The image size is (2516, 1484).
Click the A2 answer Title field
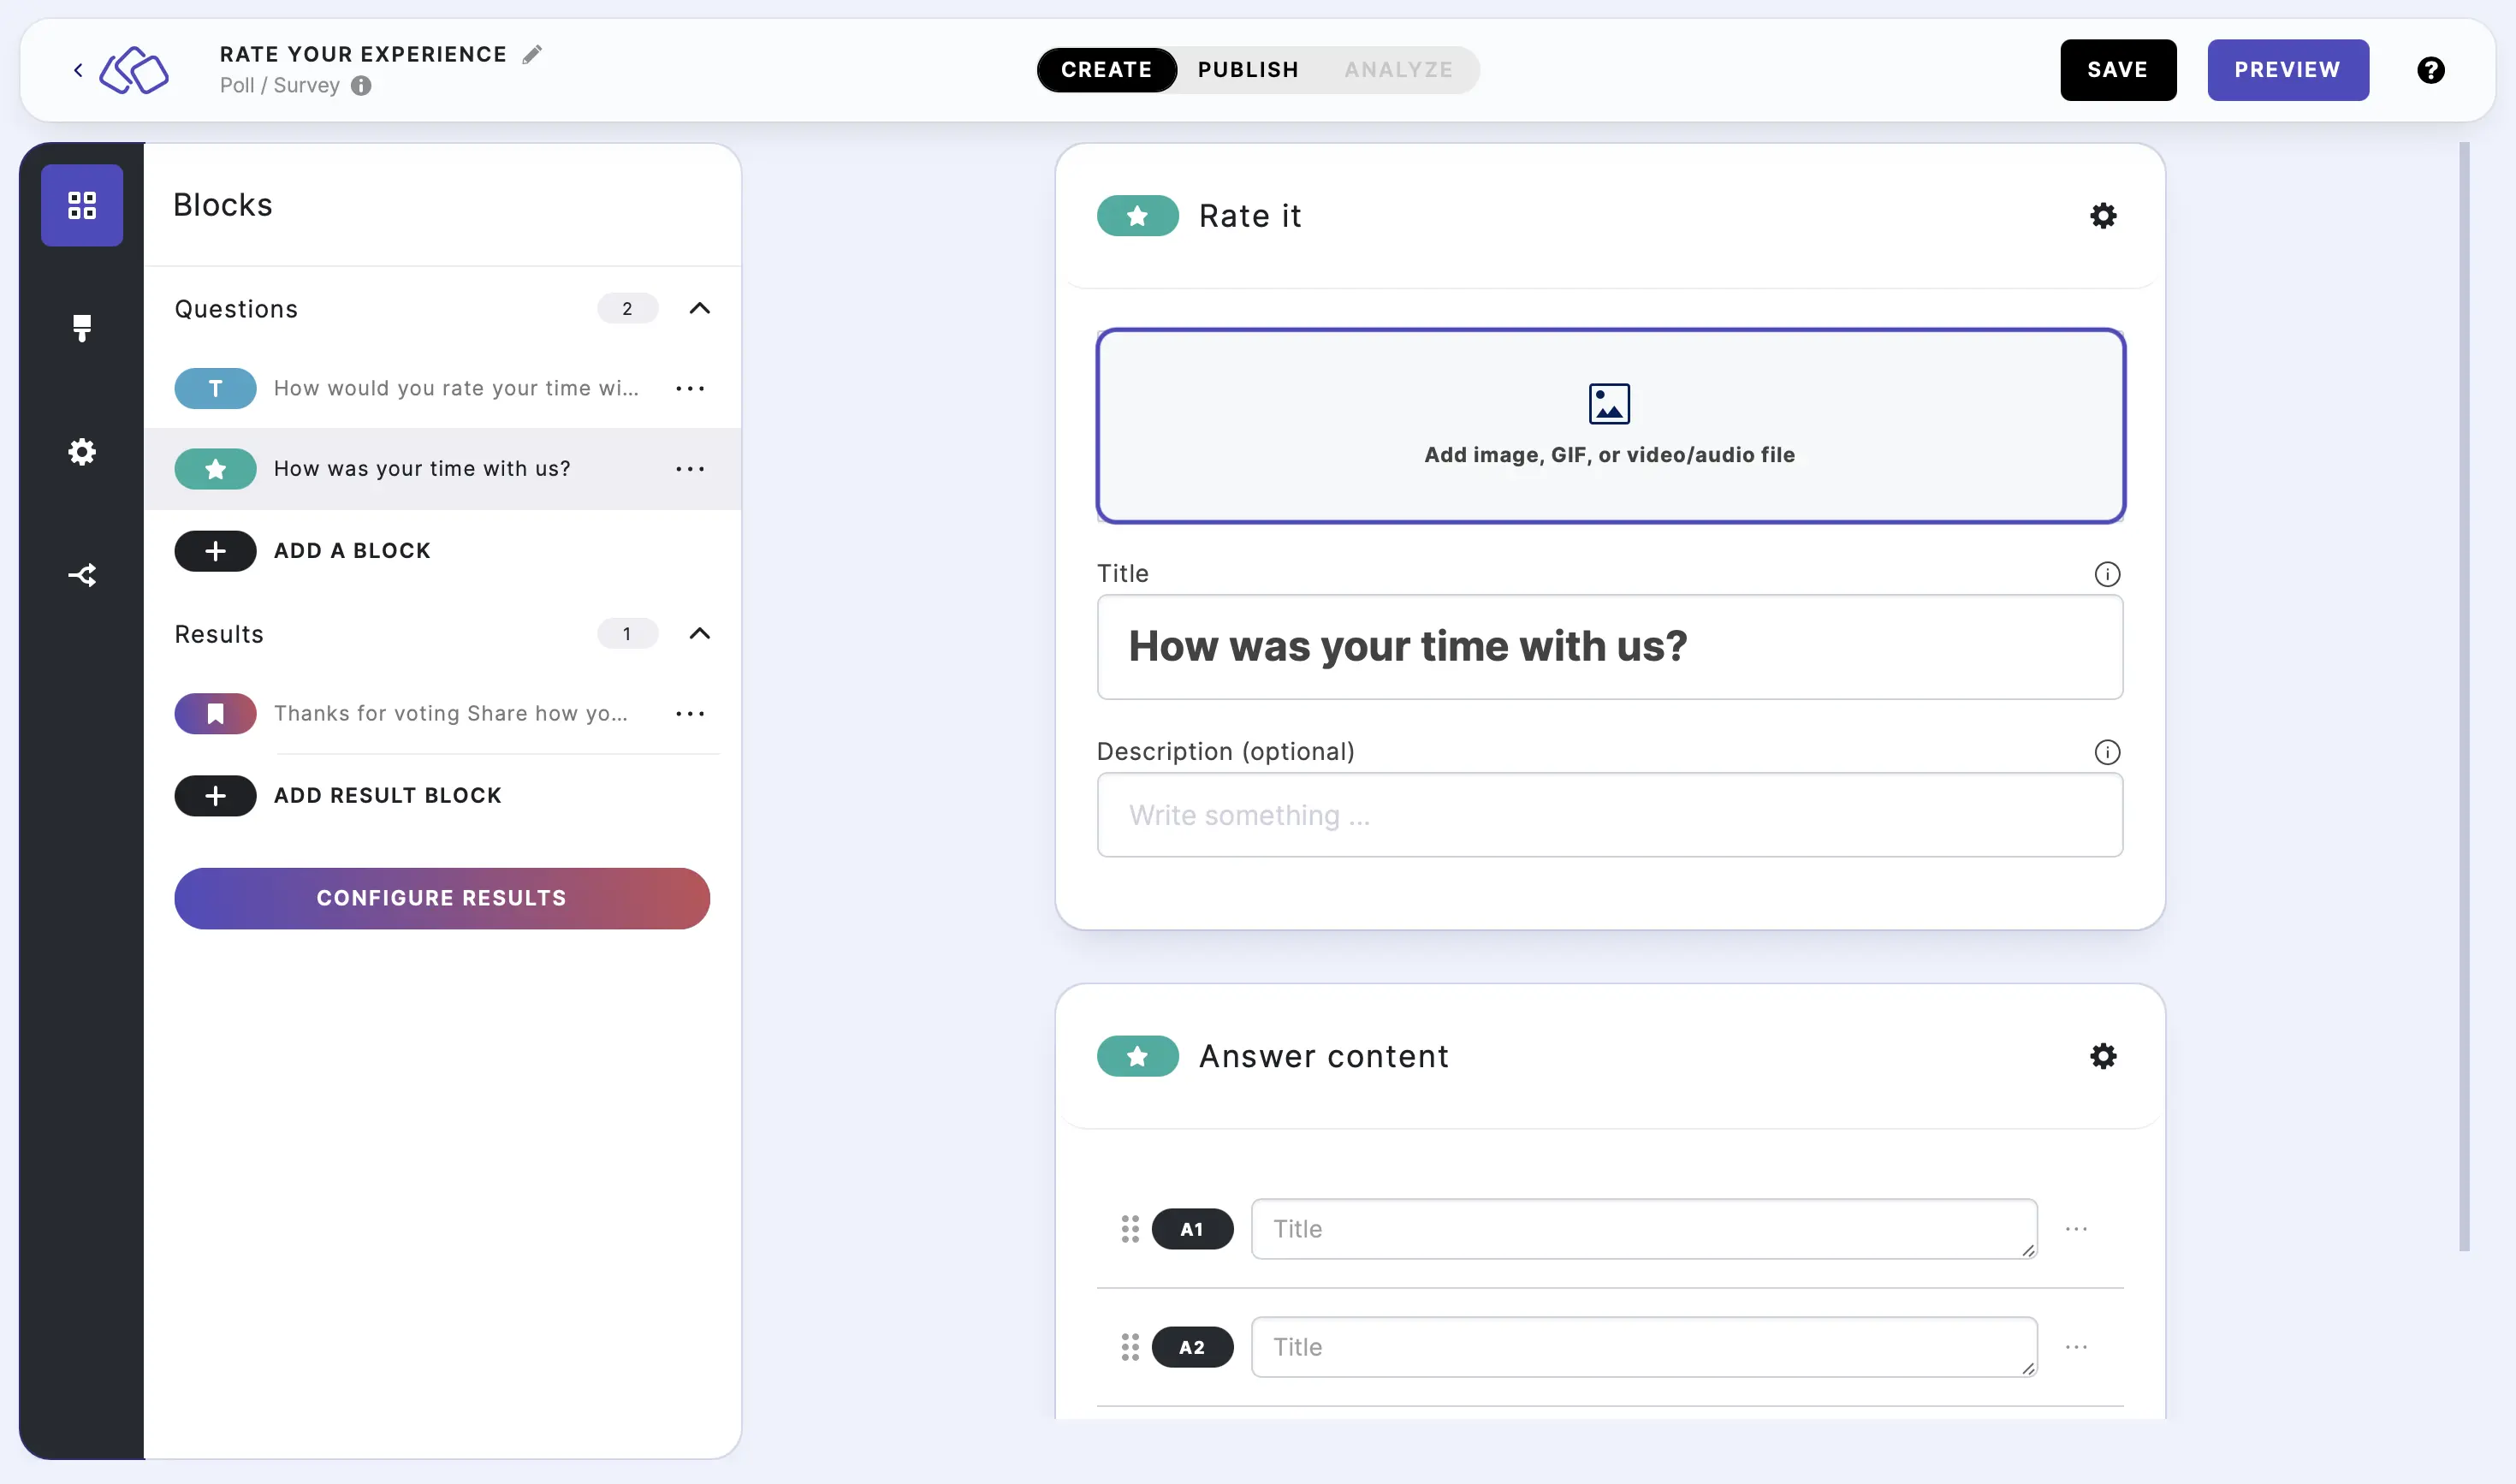click(1644, 1347)
